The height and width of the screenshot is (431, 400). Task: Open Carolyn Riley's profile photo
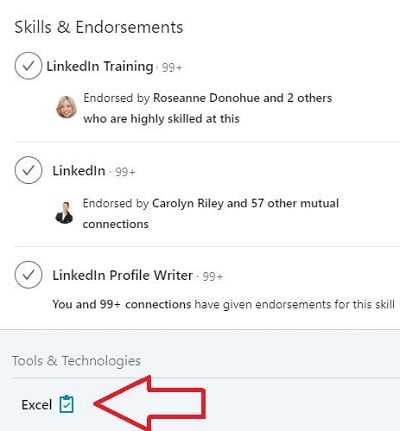pyautogui.click(x=64, y=212)
